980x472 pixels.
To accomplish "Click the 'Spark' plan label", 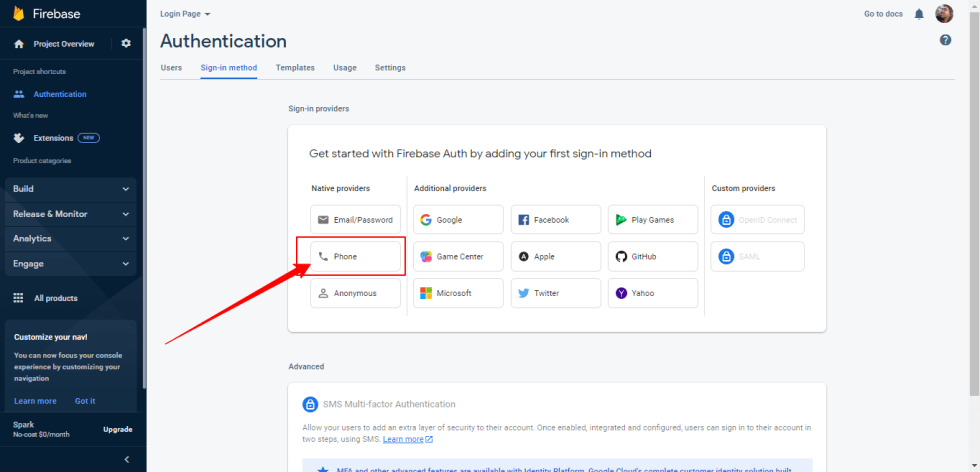I will (24, 424).
